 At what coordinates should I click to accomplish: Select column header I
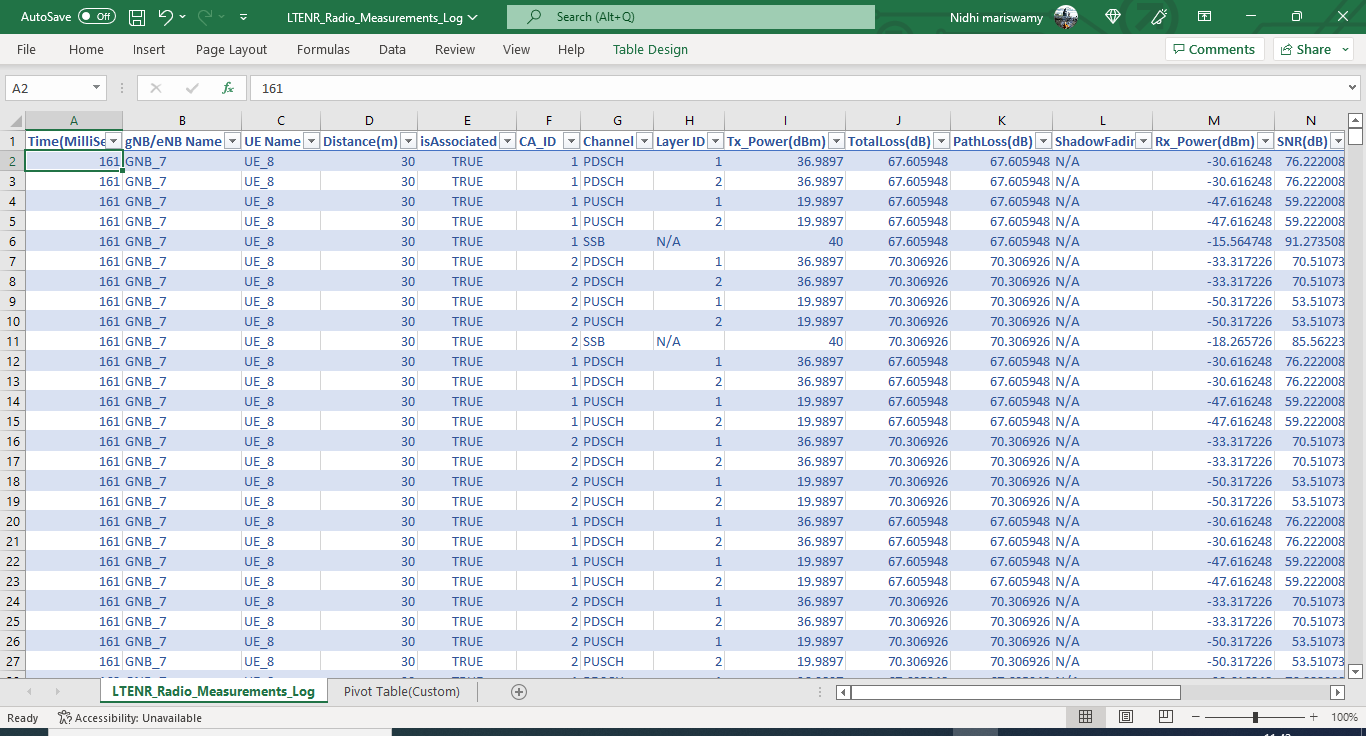[x=785, y=121]
